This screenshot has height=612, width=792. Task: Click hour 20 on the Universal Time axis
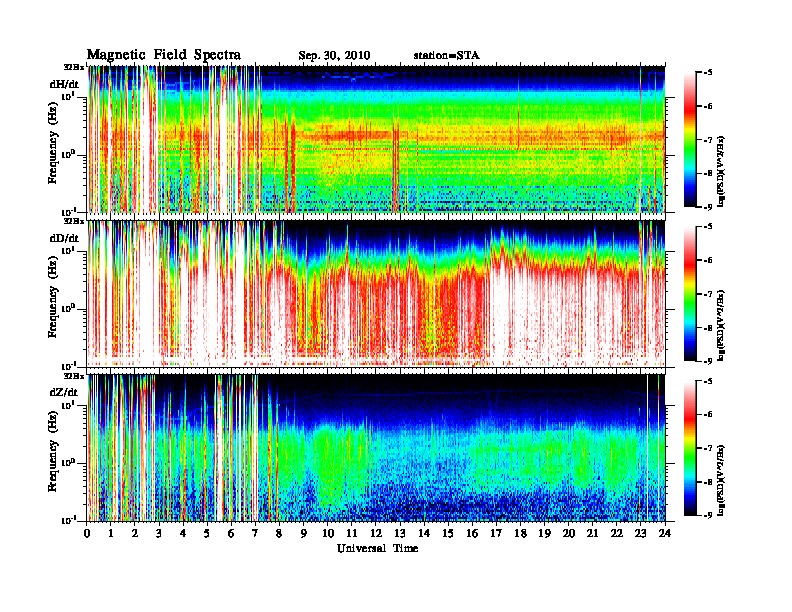(x=569, y=534)
